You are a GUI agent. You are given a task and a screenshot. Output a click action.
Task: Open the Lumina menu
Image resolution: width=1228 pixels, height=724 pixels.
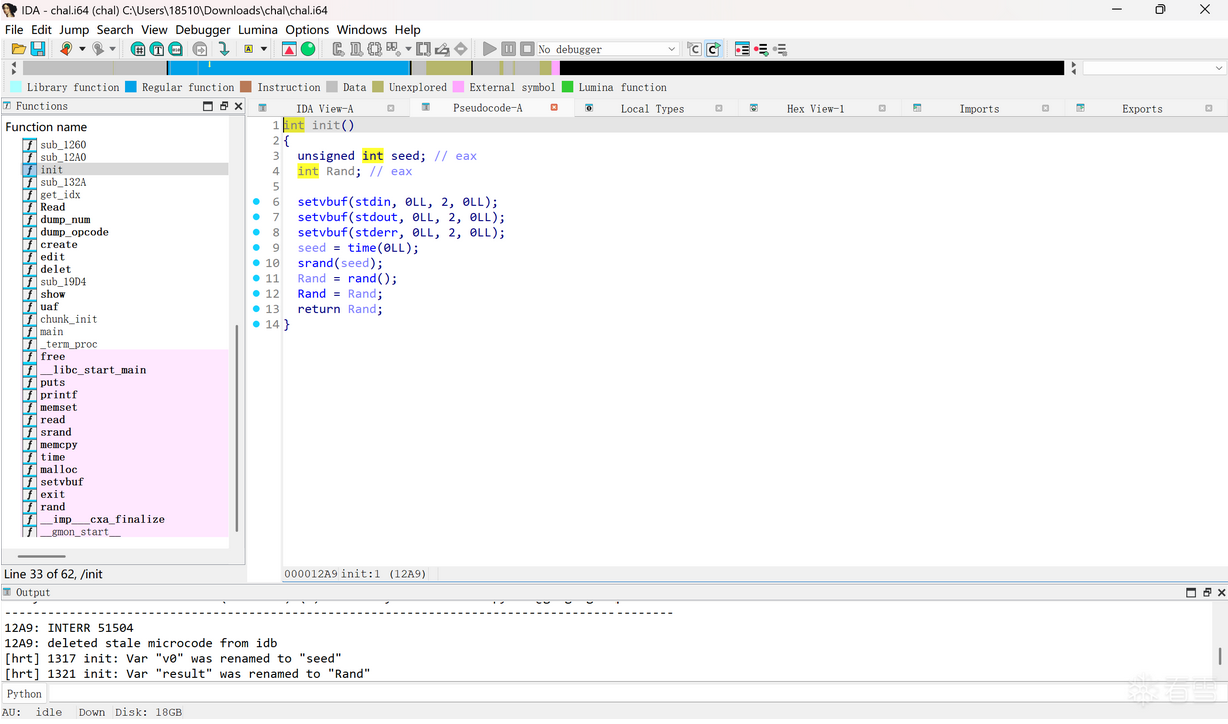[x=258, y=30]
